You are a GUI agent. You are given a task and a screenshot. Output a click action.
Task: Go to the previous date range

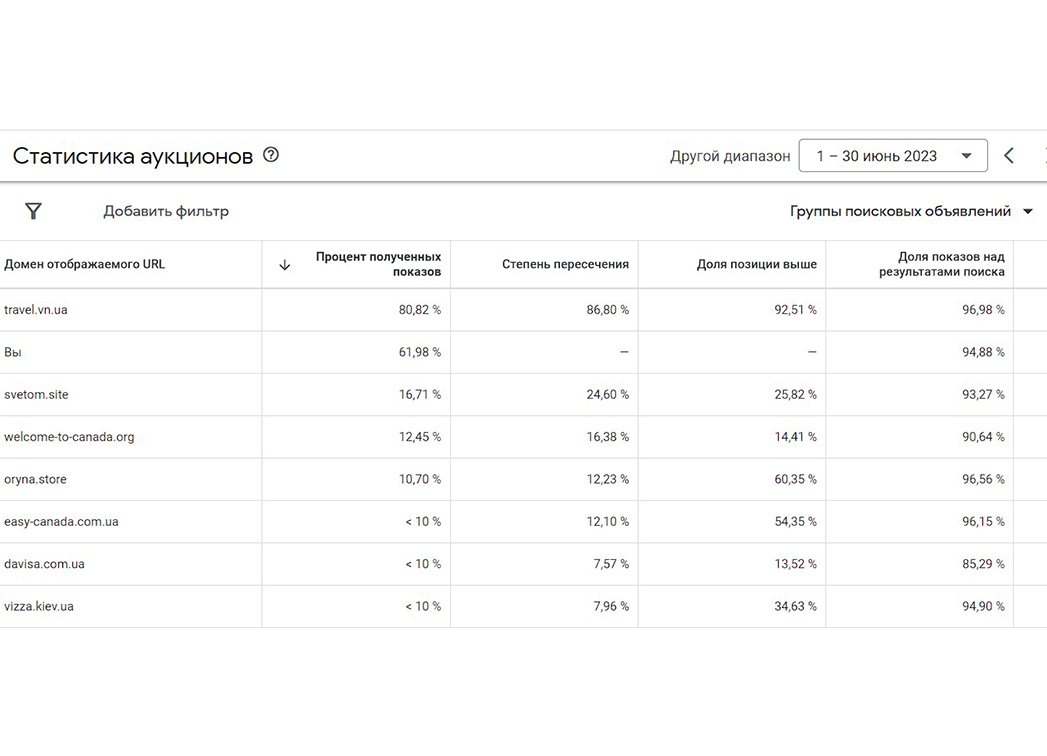[1009, 156]
